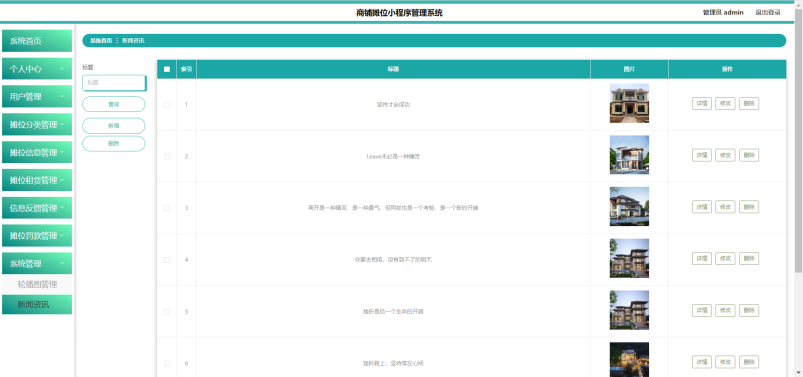Expand the 个人中心 sidebar menu
803x377 pixels.
pos(37,69)
